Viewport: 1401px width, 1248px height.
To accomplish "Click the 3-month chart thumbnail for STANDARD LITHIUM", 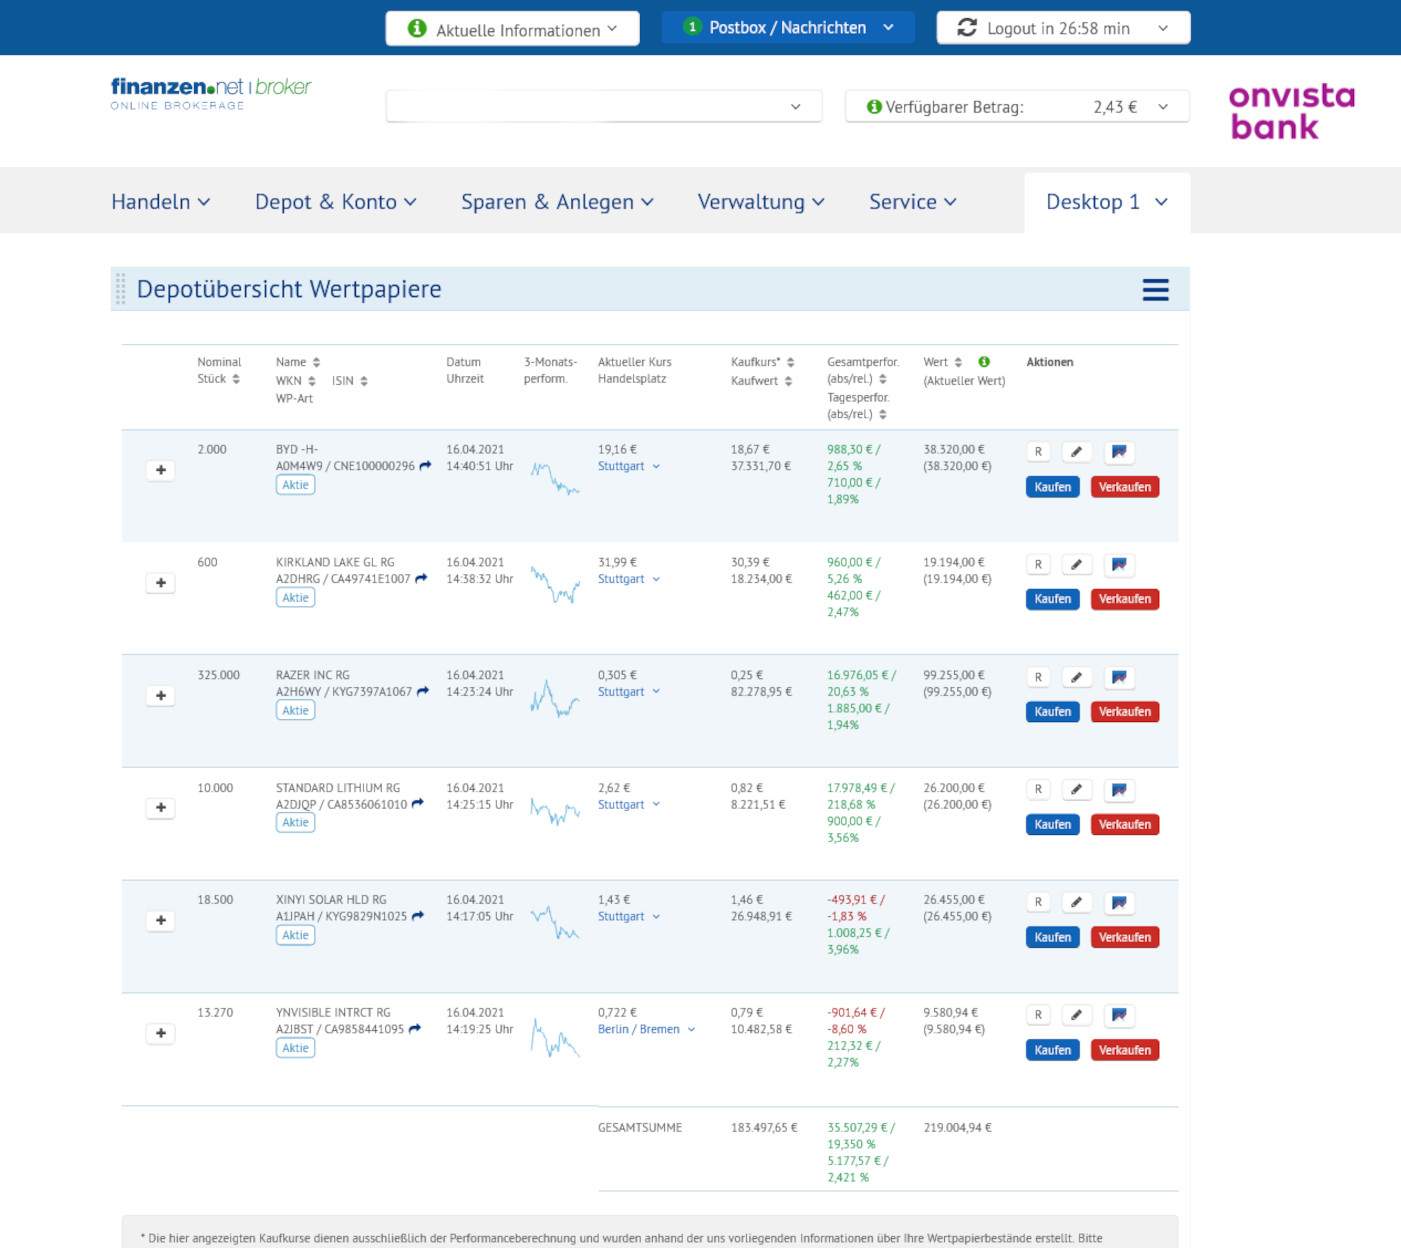I will (x=555, y=810).
